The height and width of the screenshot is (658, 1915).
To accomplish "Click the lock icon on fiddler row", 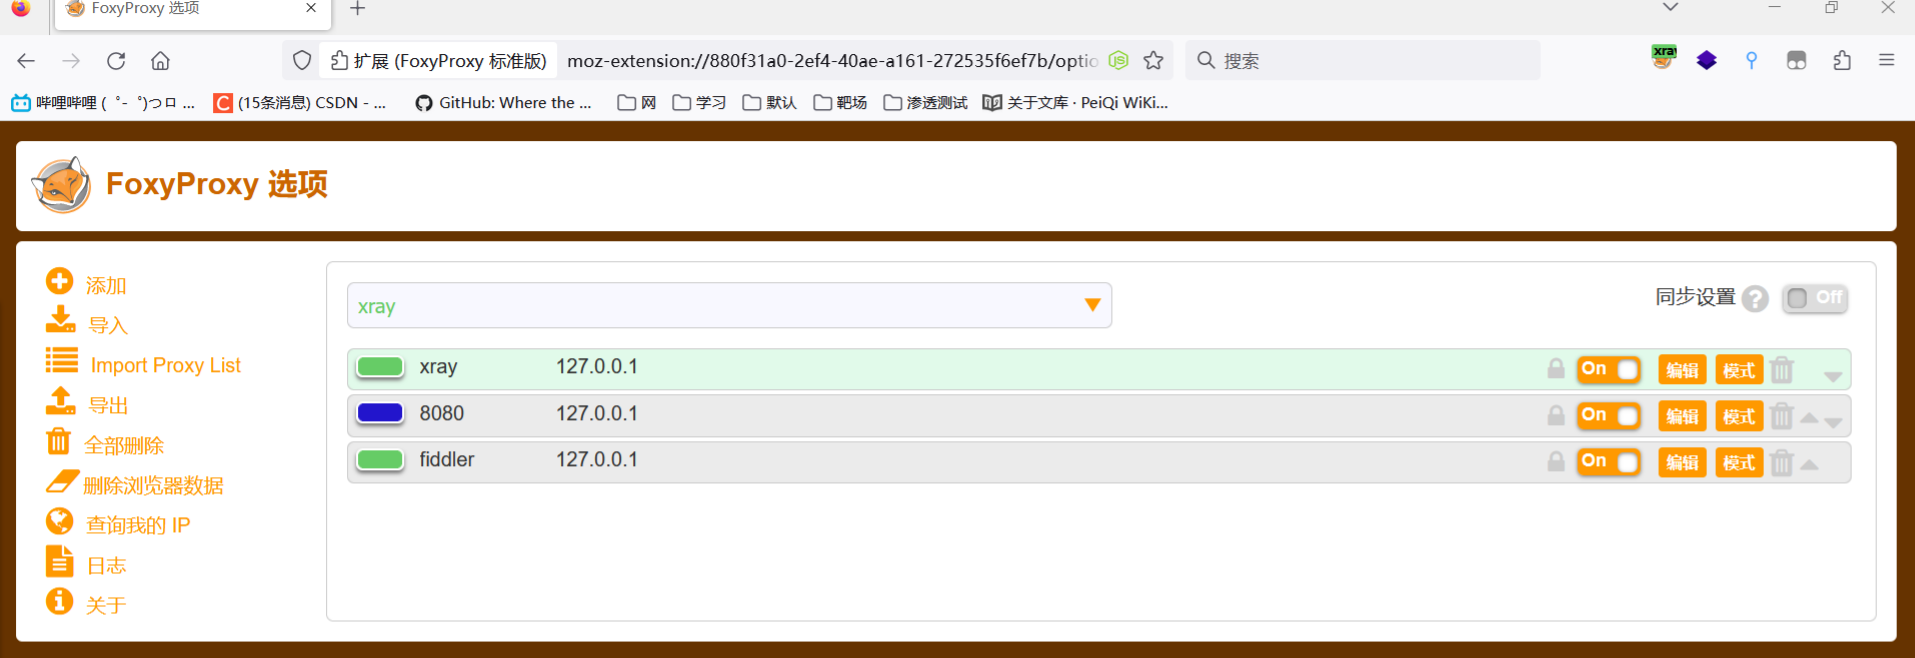I will (1556, 461).
